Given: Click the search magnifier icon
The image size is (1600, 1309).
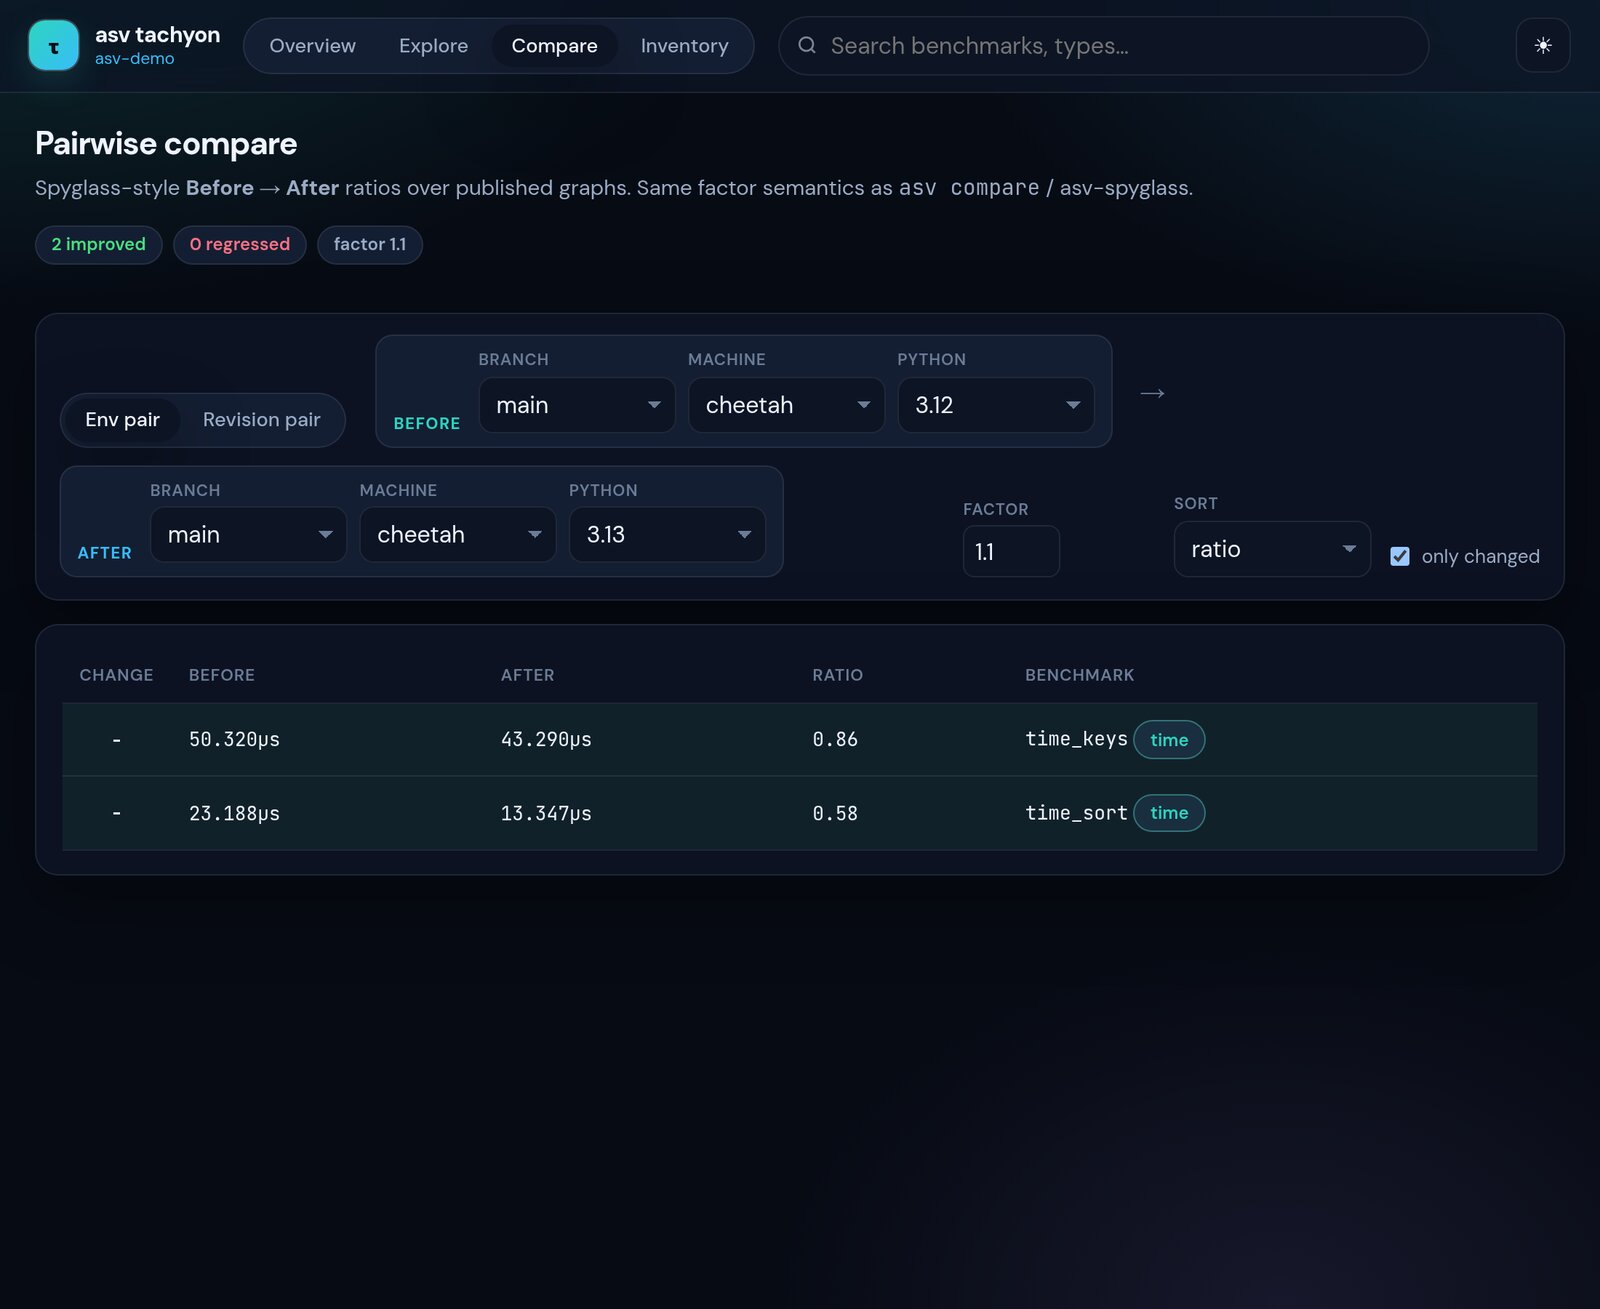Looking at the screenshot, I should click(807, 45).
